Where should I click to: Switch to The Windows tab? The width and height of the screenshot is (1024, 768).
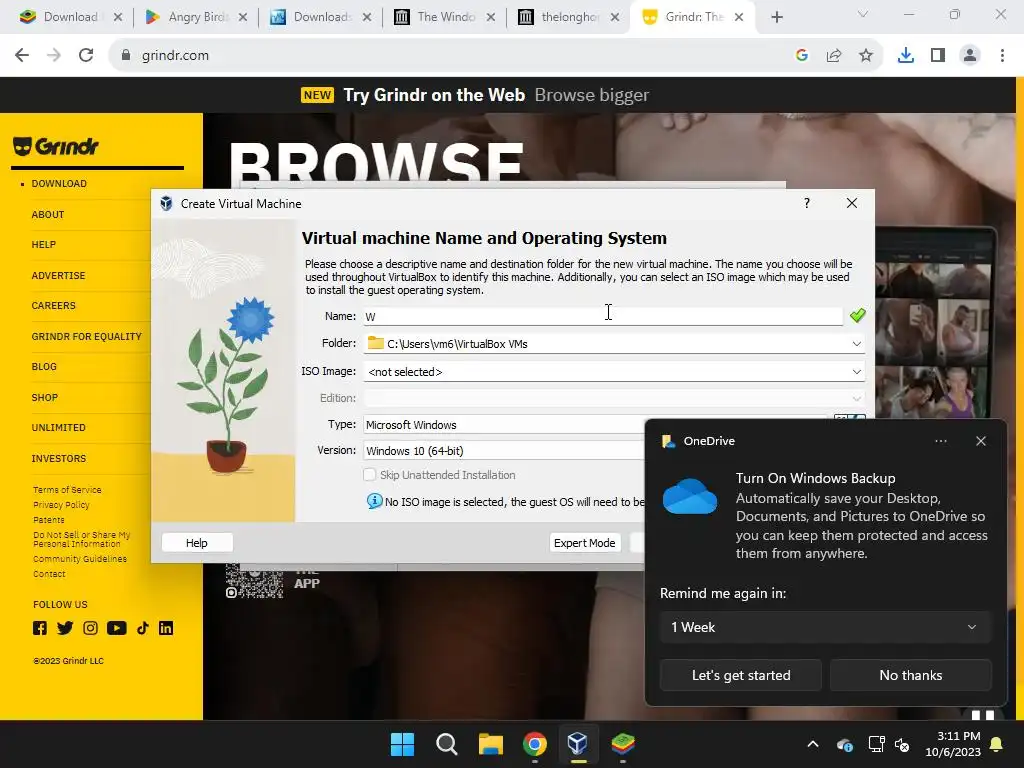pyautogui.click(x=445, y=17)
